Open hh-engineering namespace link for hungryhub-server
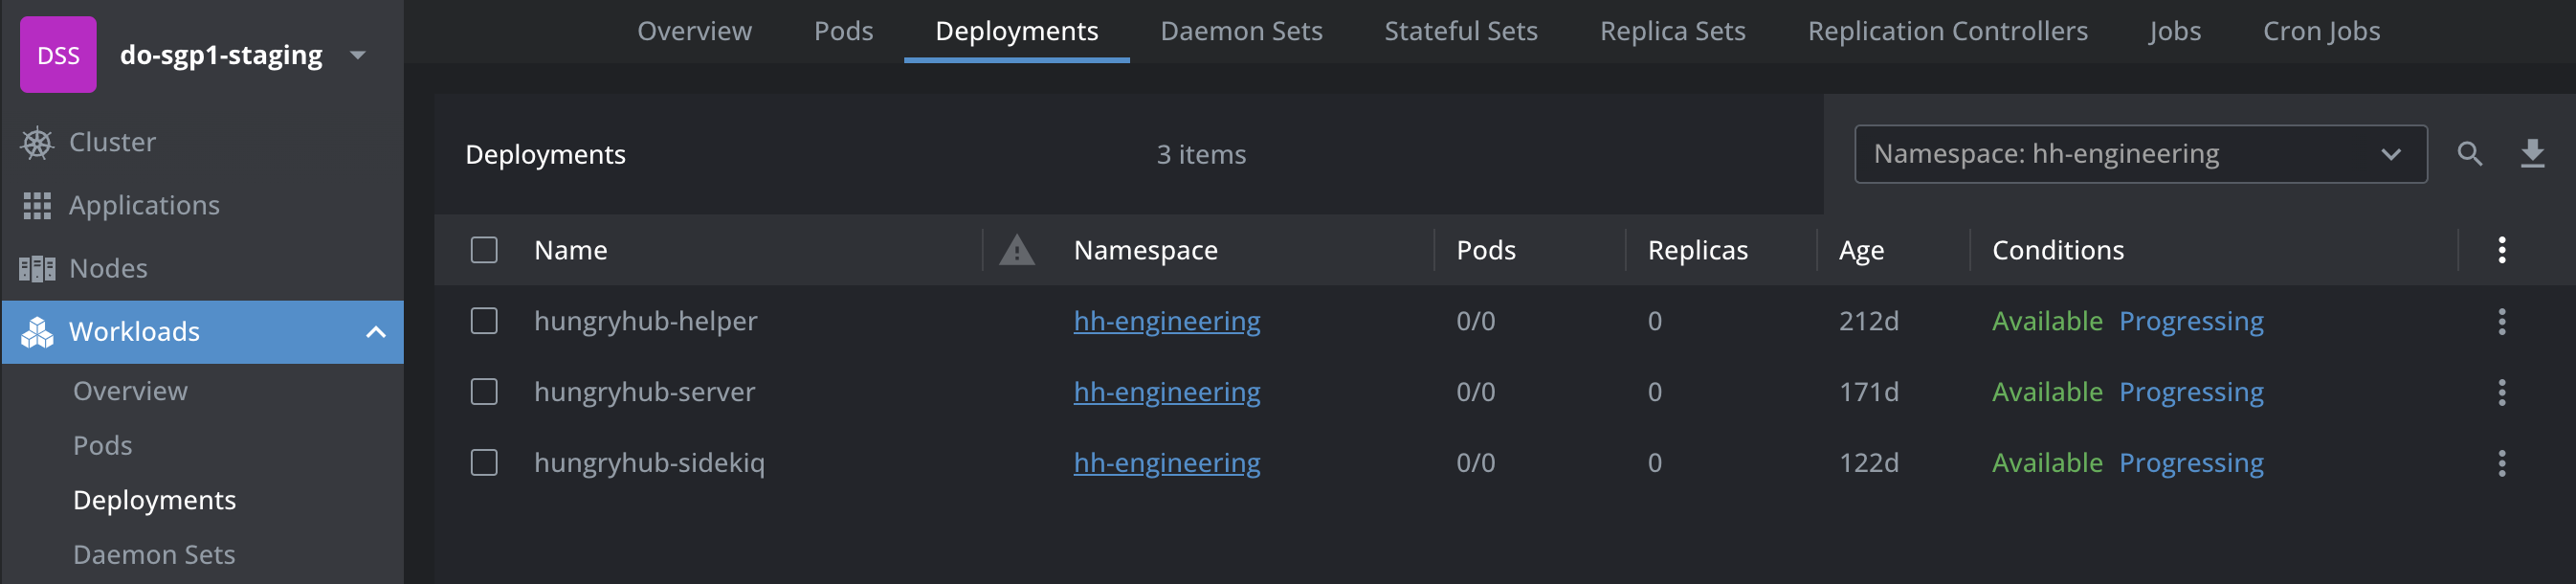Viewport: 2576px width, 584px height. click(x=1166, y=392)
